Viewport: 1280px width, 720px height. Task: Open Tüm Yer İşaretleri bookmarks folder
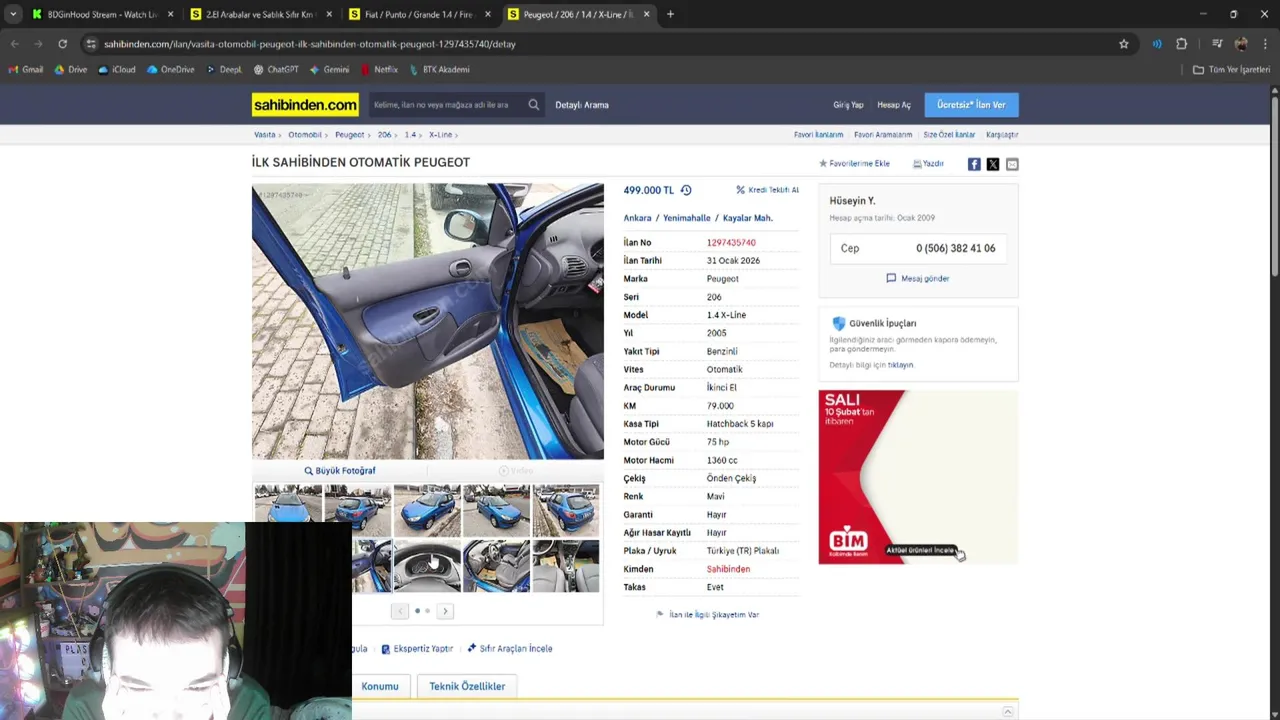[1231, 70]
